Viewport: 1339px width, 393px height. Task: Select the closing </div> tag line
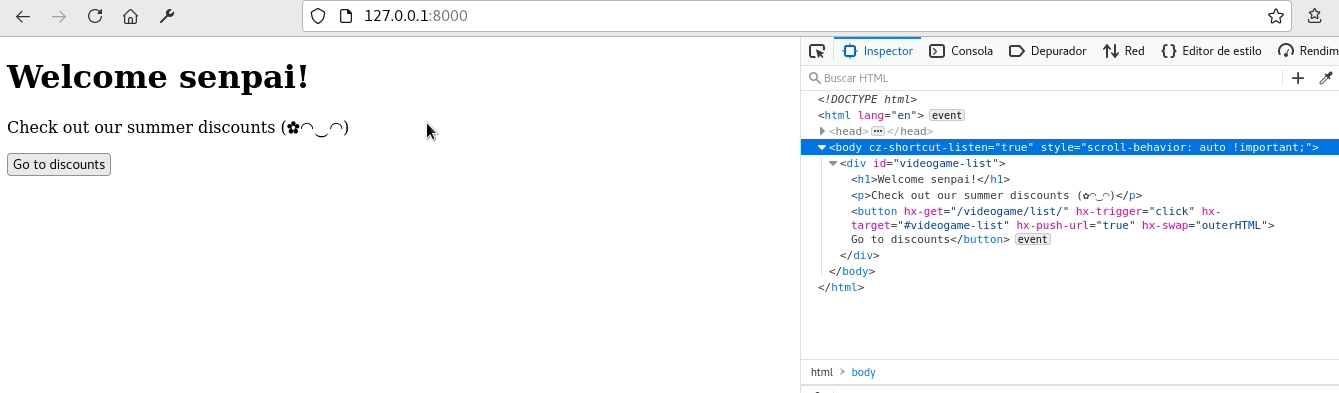[860, 255]
